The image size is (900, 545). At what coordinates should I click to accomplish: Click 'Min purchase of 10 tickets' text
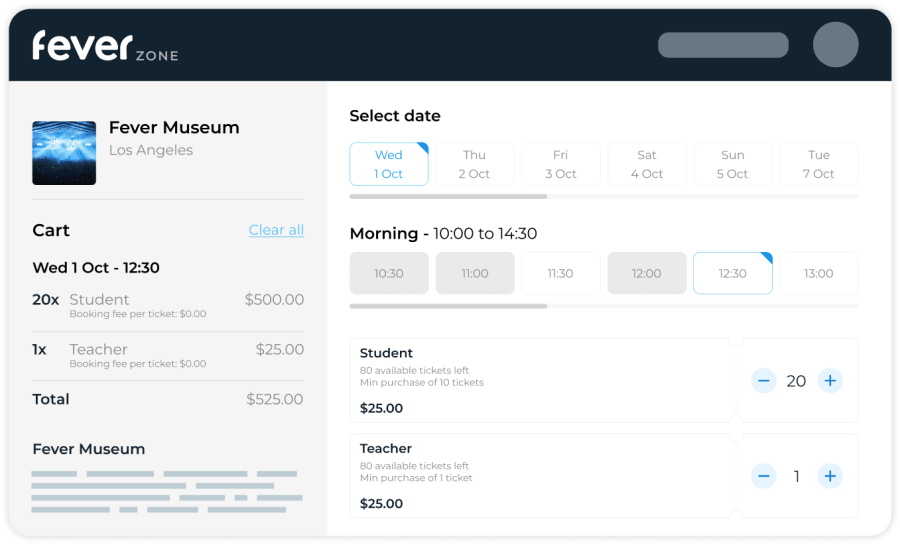click(422, 383)
